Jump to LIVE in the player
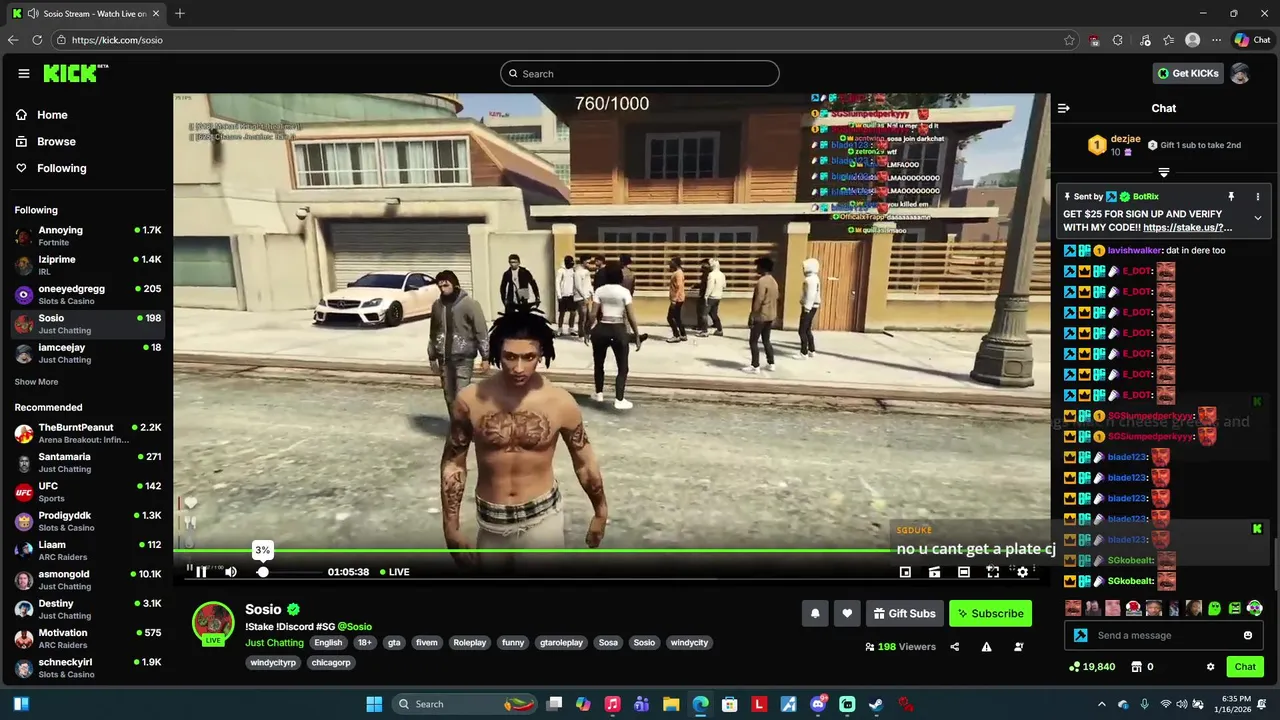This screenshot has width=1280, height=720. coord(394,572)
